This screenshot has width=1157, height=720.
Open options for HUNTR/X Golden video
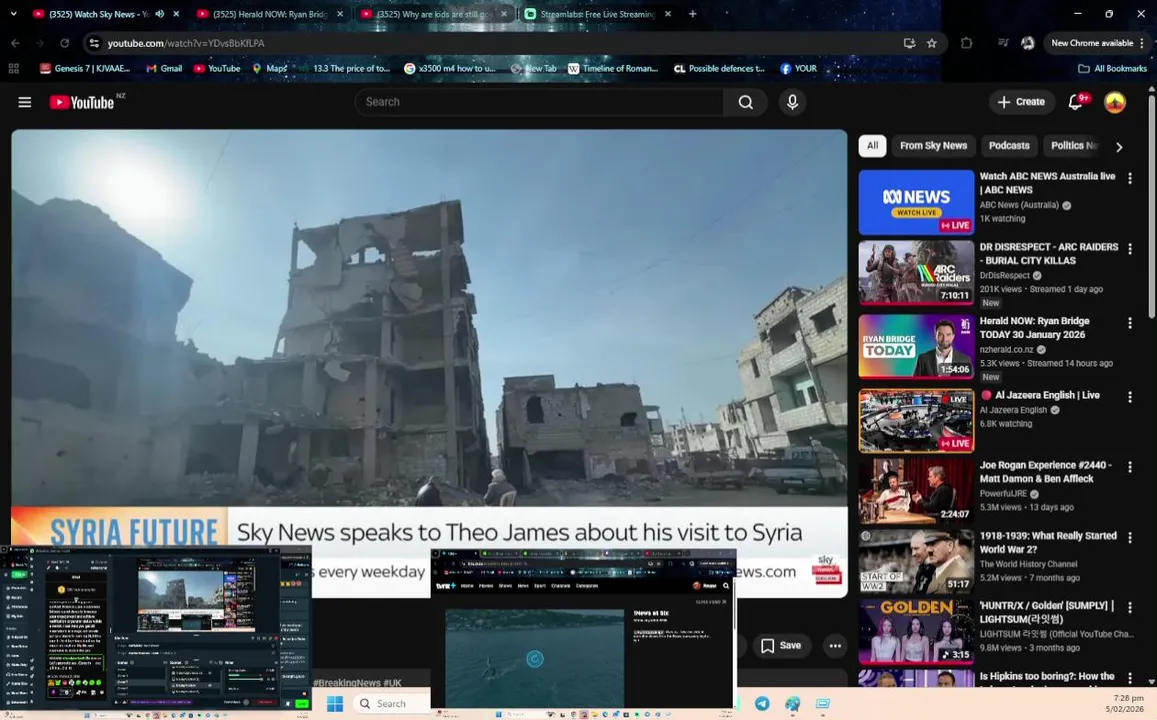1130,607
